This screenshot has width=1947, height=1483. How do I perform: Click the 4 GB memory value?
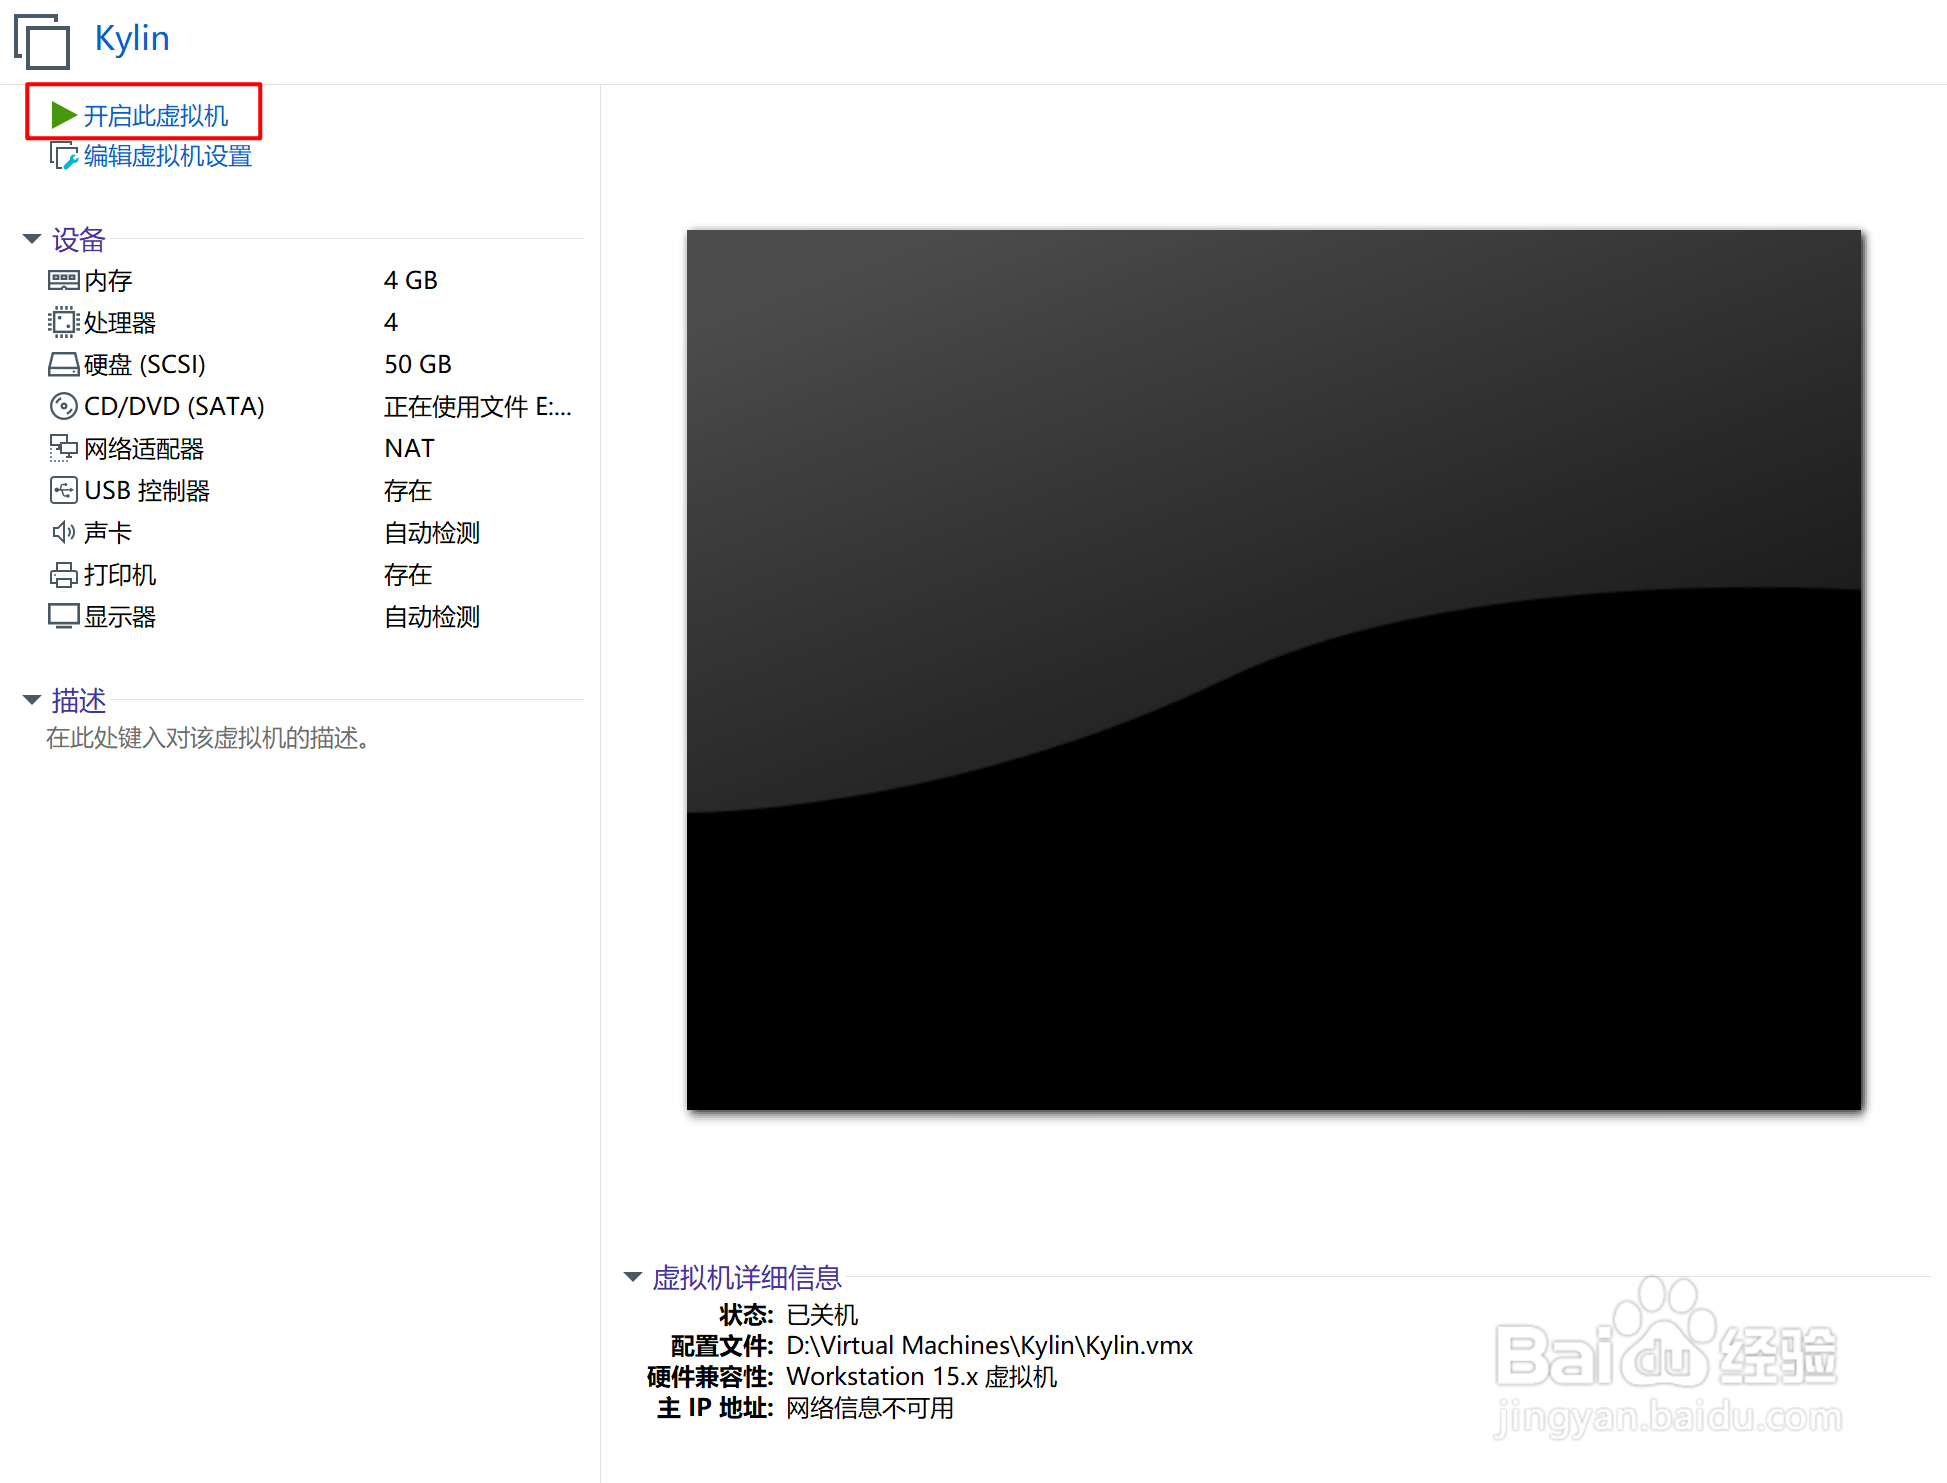coord(411,280)
